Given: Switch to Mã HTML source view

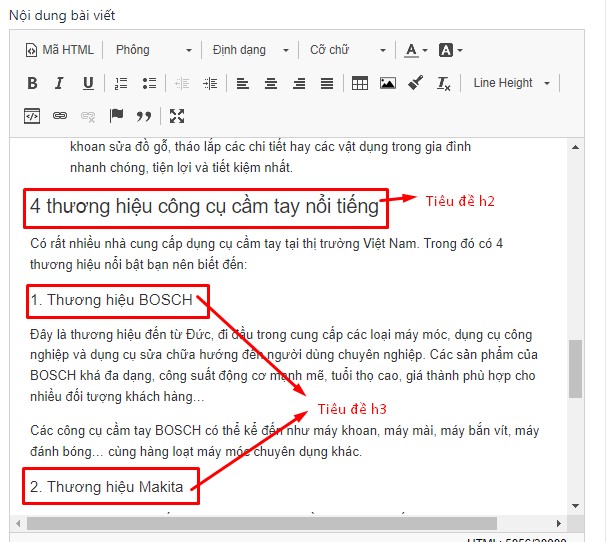Looking at the screenshot, I should click(60, 50).
